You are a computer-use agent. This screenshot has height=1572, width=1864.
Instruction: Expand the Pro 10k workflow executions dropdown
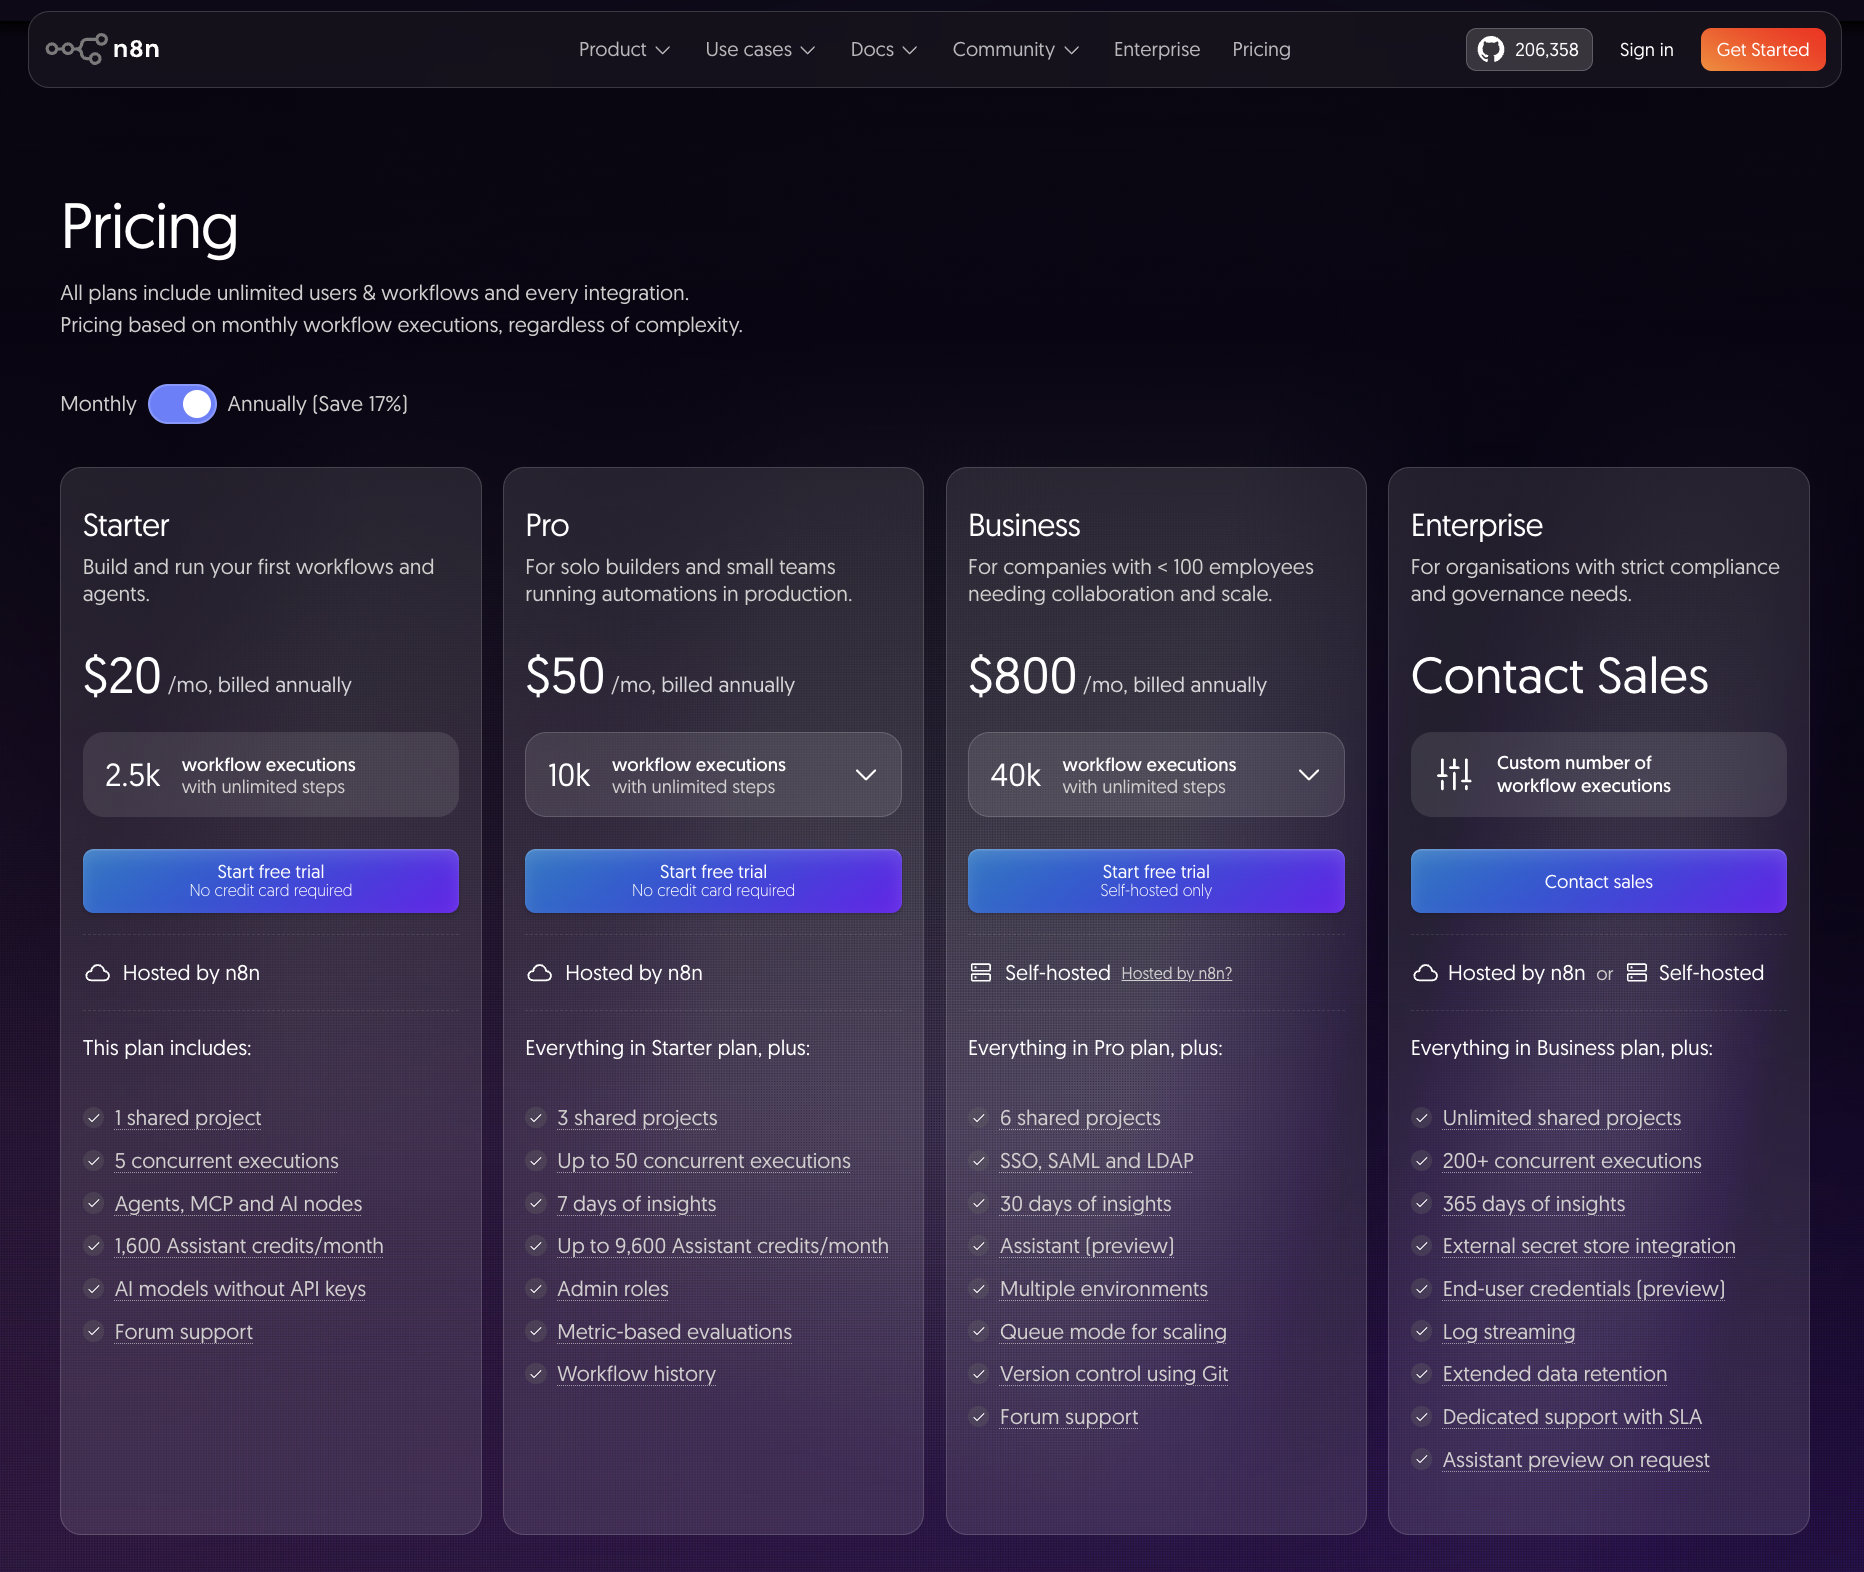(x=713, y=775)
